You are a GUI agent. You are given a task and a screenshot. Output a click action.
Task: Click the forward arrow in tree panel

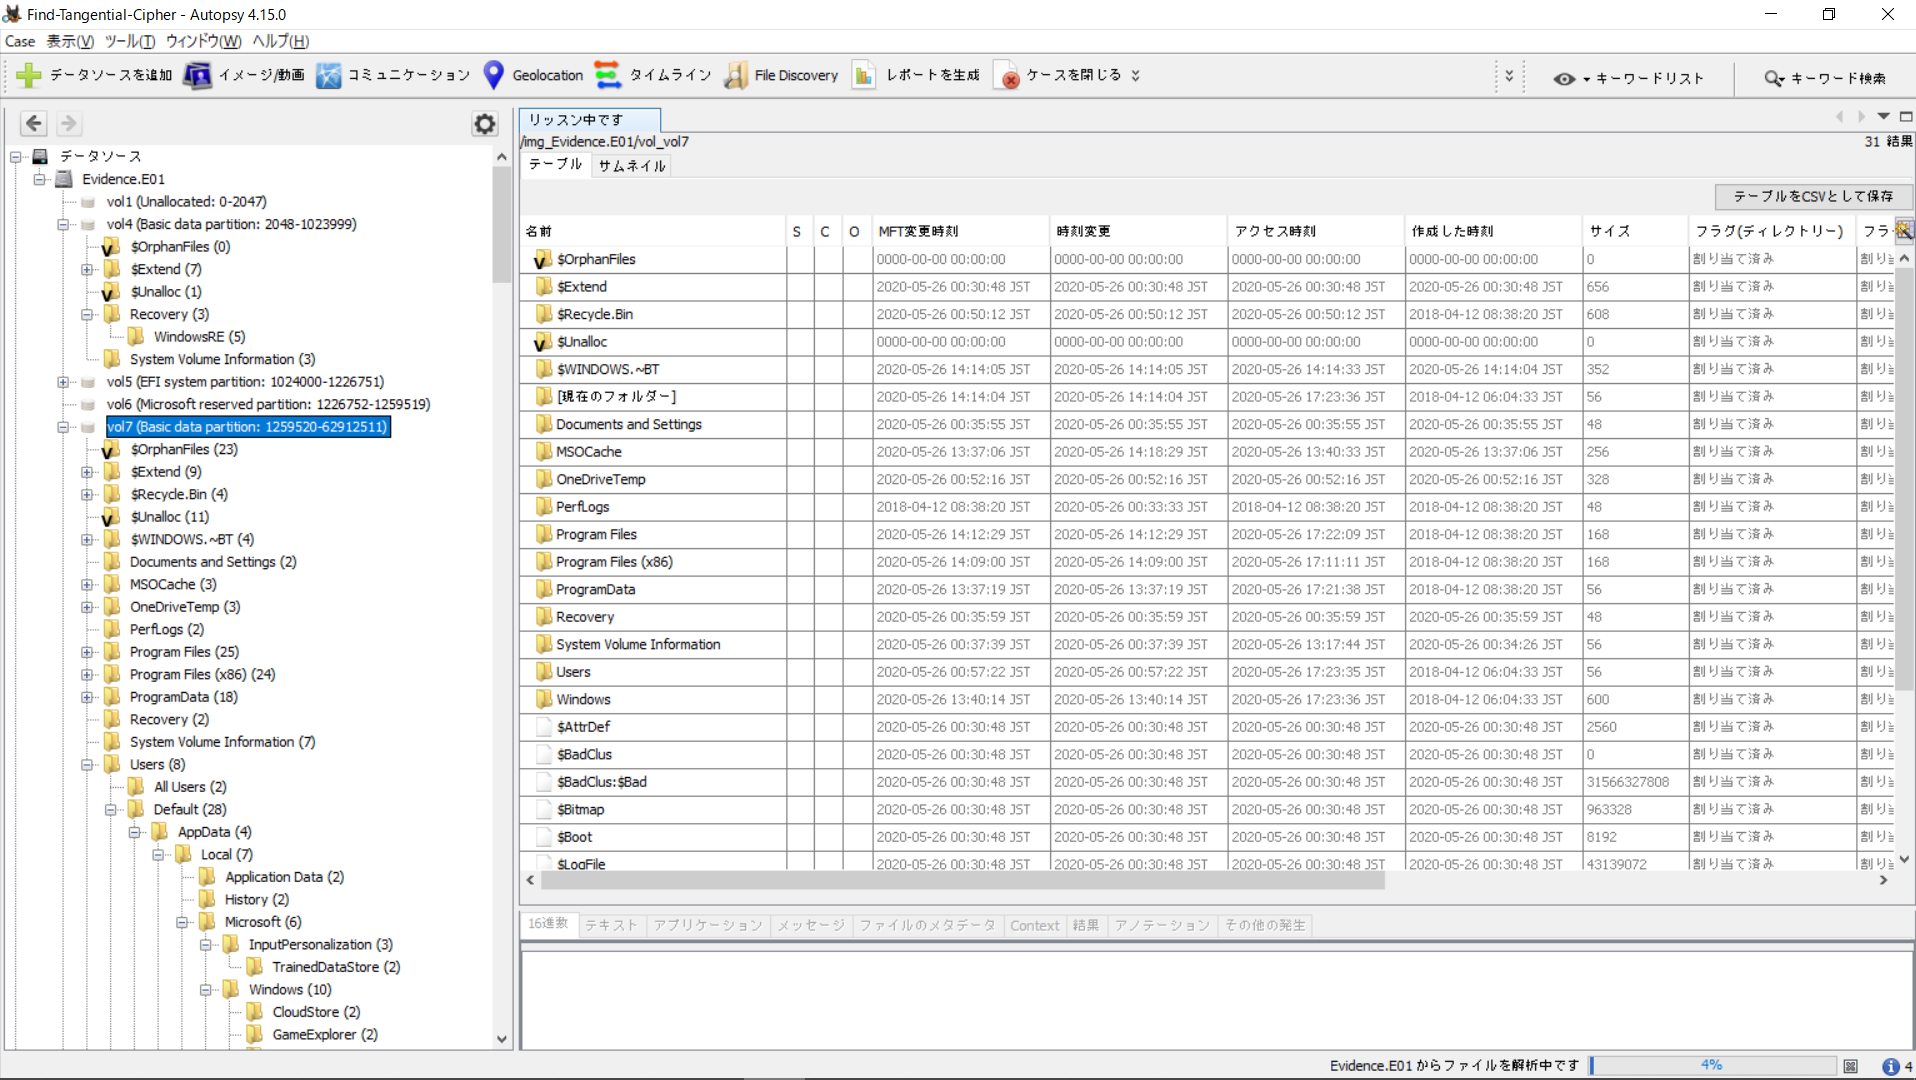tap(68, 123)
